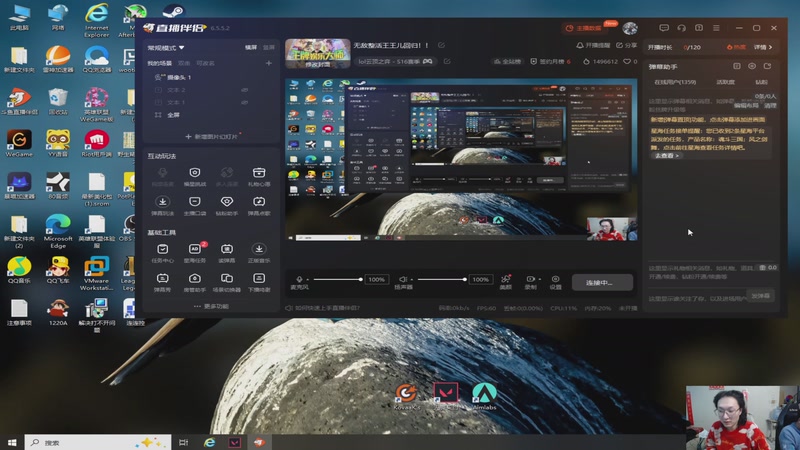800x450 pixels.
Task: Click the 主播数据 button
Action: click(584, 28)
